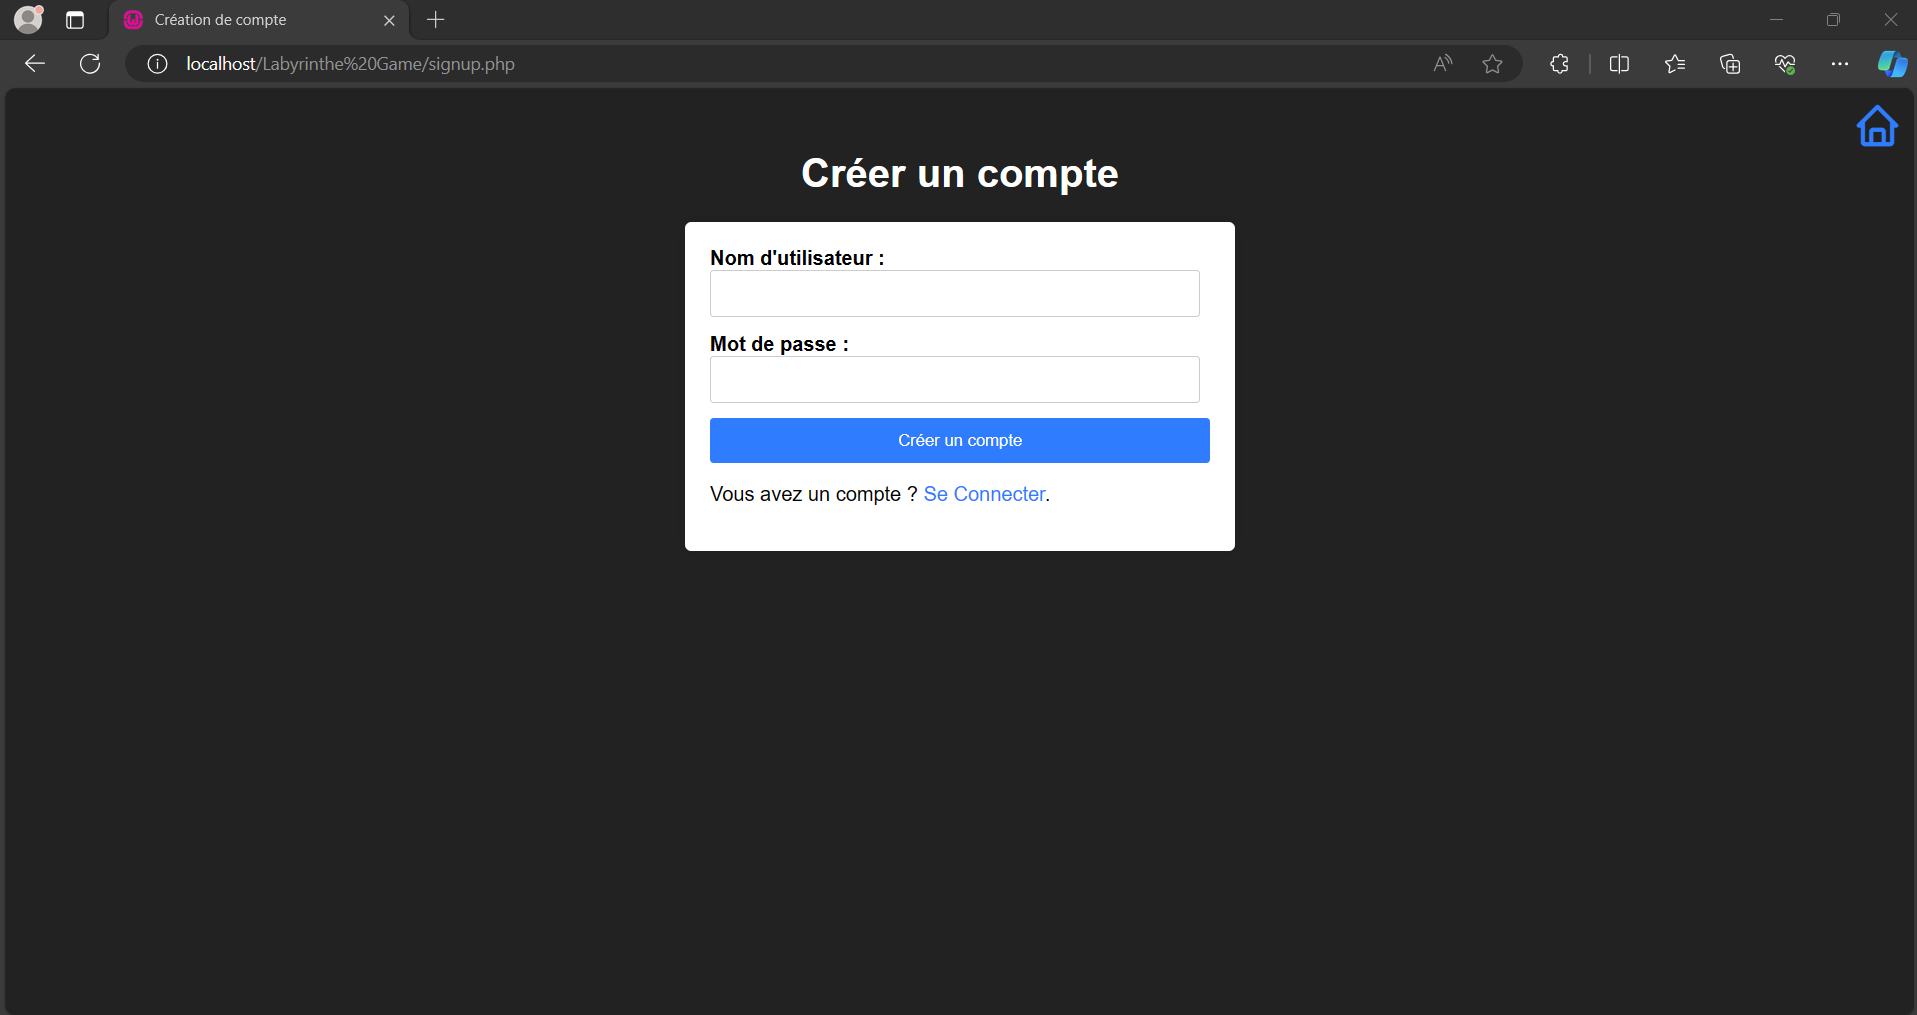This screenshot has height=1015, width=1917.
Task: Restore down the browser window
Action: tap(1833, 20)
